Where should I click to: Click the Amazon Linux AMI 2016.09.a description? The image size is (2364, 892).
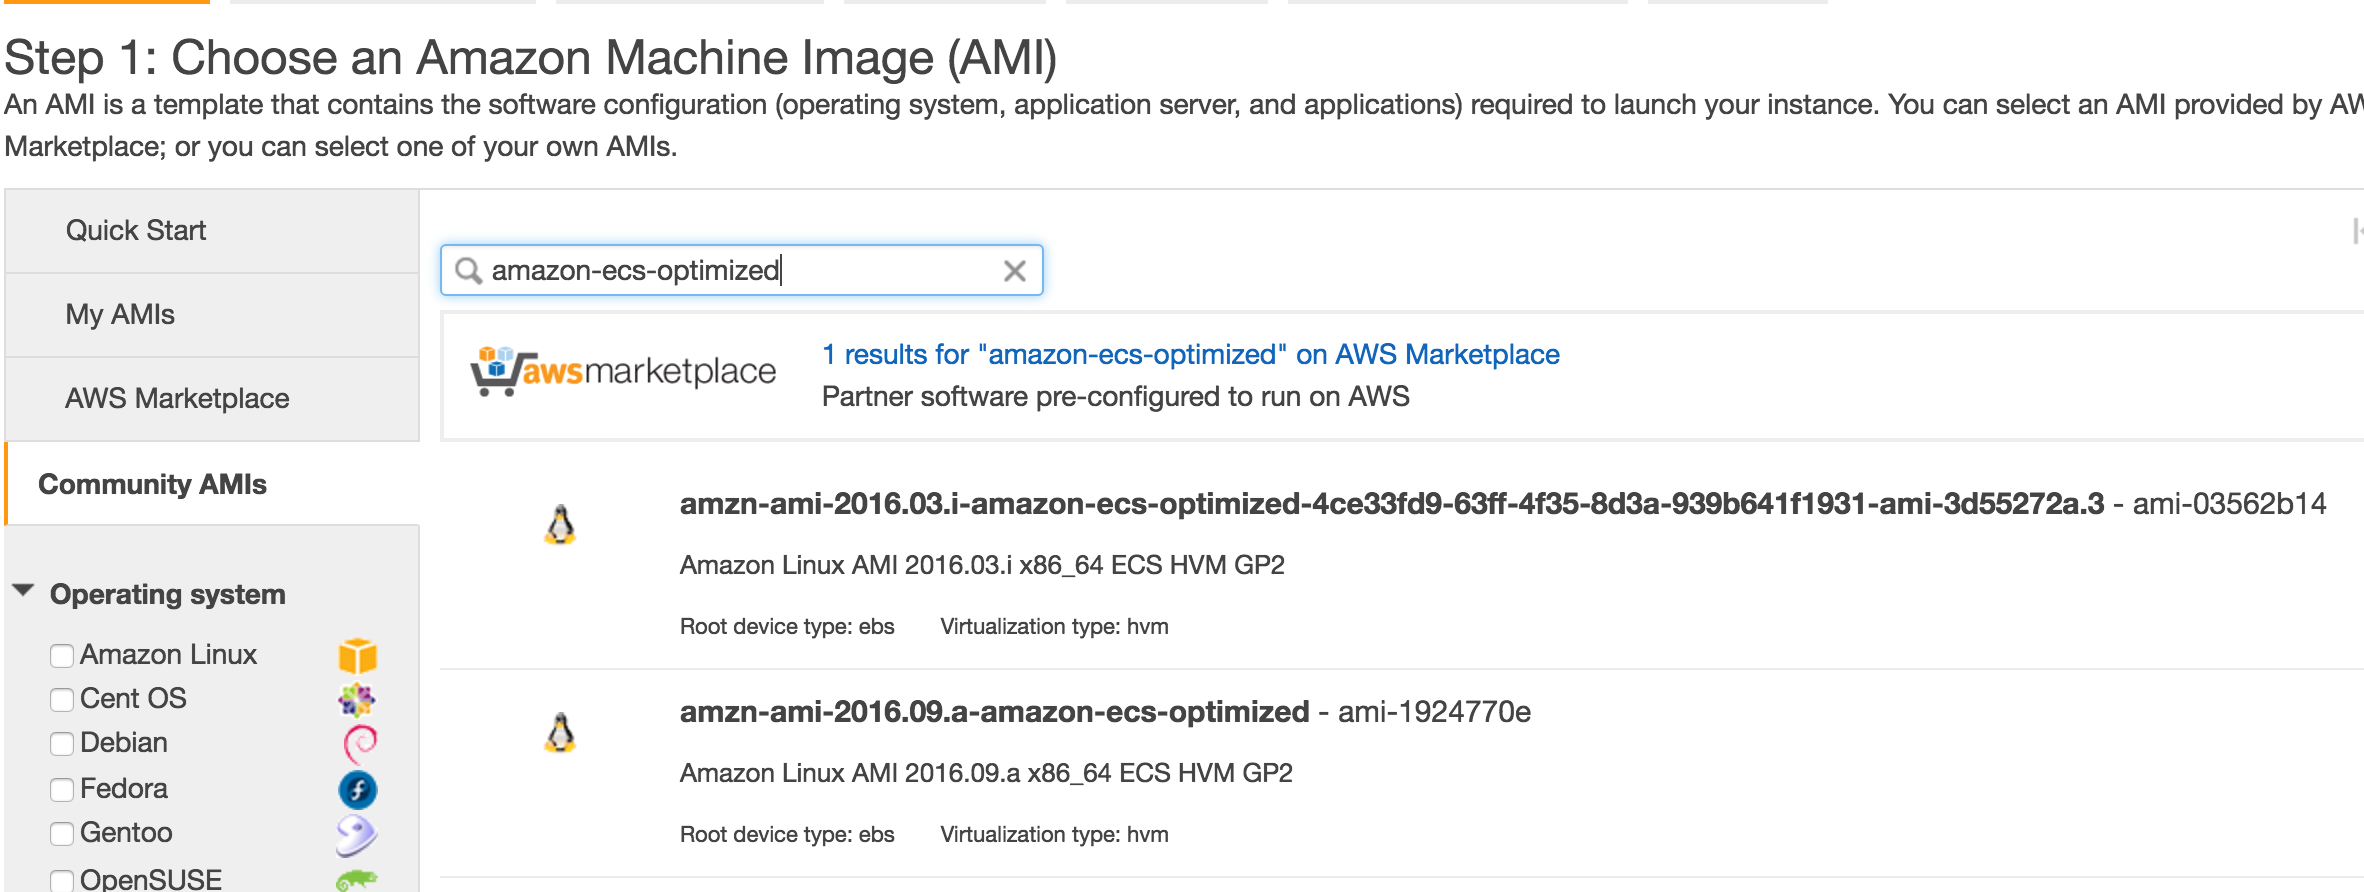(986, 774)
